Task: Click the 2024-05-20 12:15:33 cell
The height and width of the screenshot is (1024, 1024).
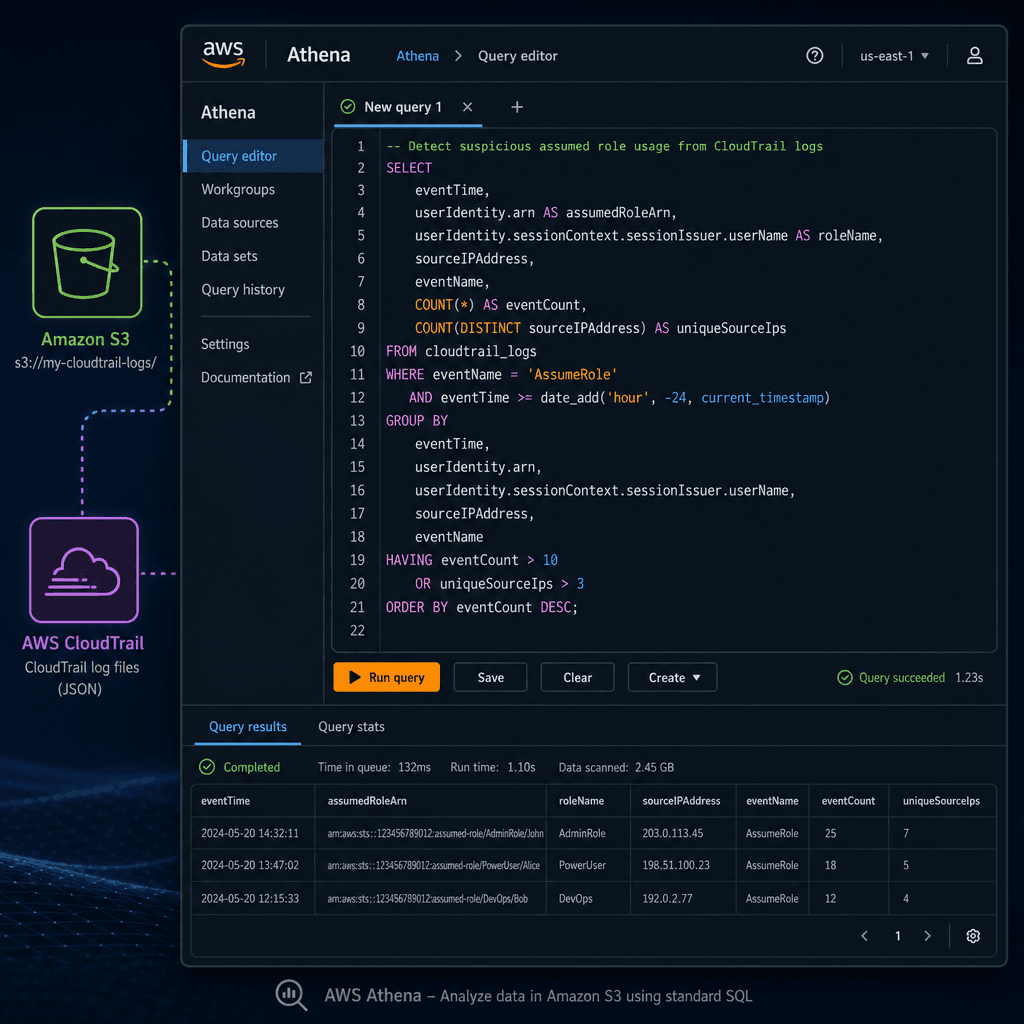Action: pyautogui.click(x=249, y=899)
